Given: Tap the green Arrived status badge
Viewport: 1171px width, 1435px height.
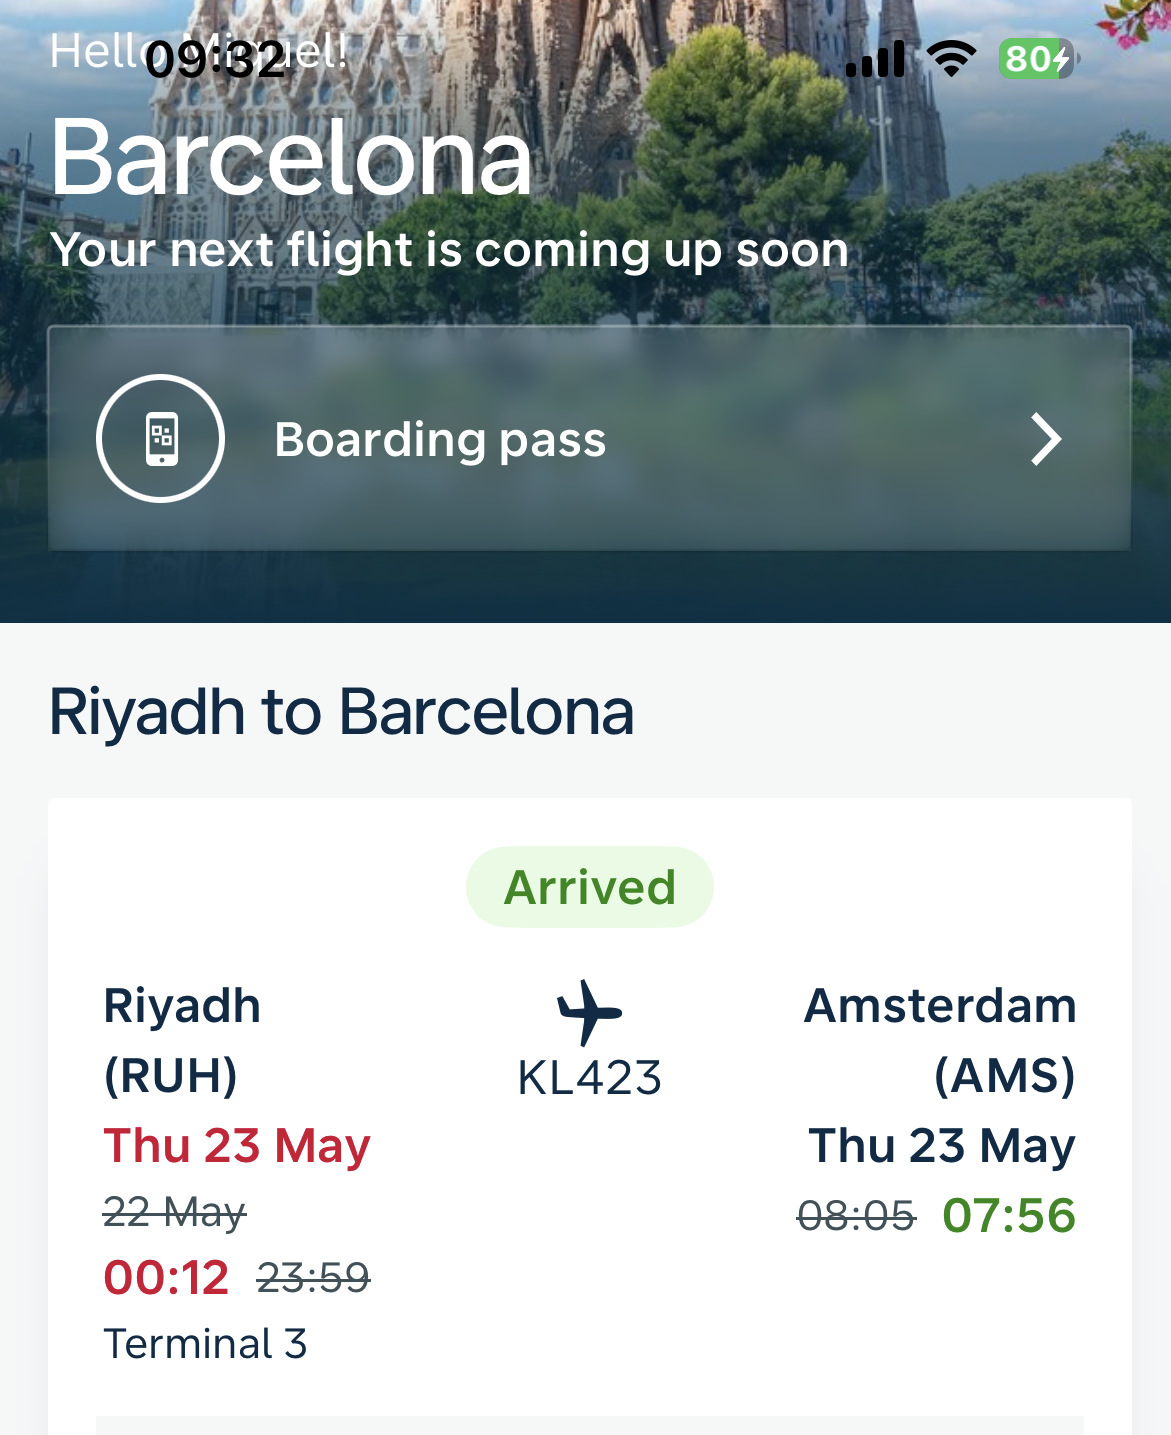Looking at the screenshot, I should coord(590,887).
